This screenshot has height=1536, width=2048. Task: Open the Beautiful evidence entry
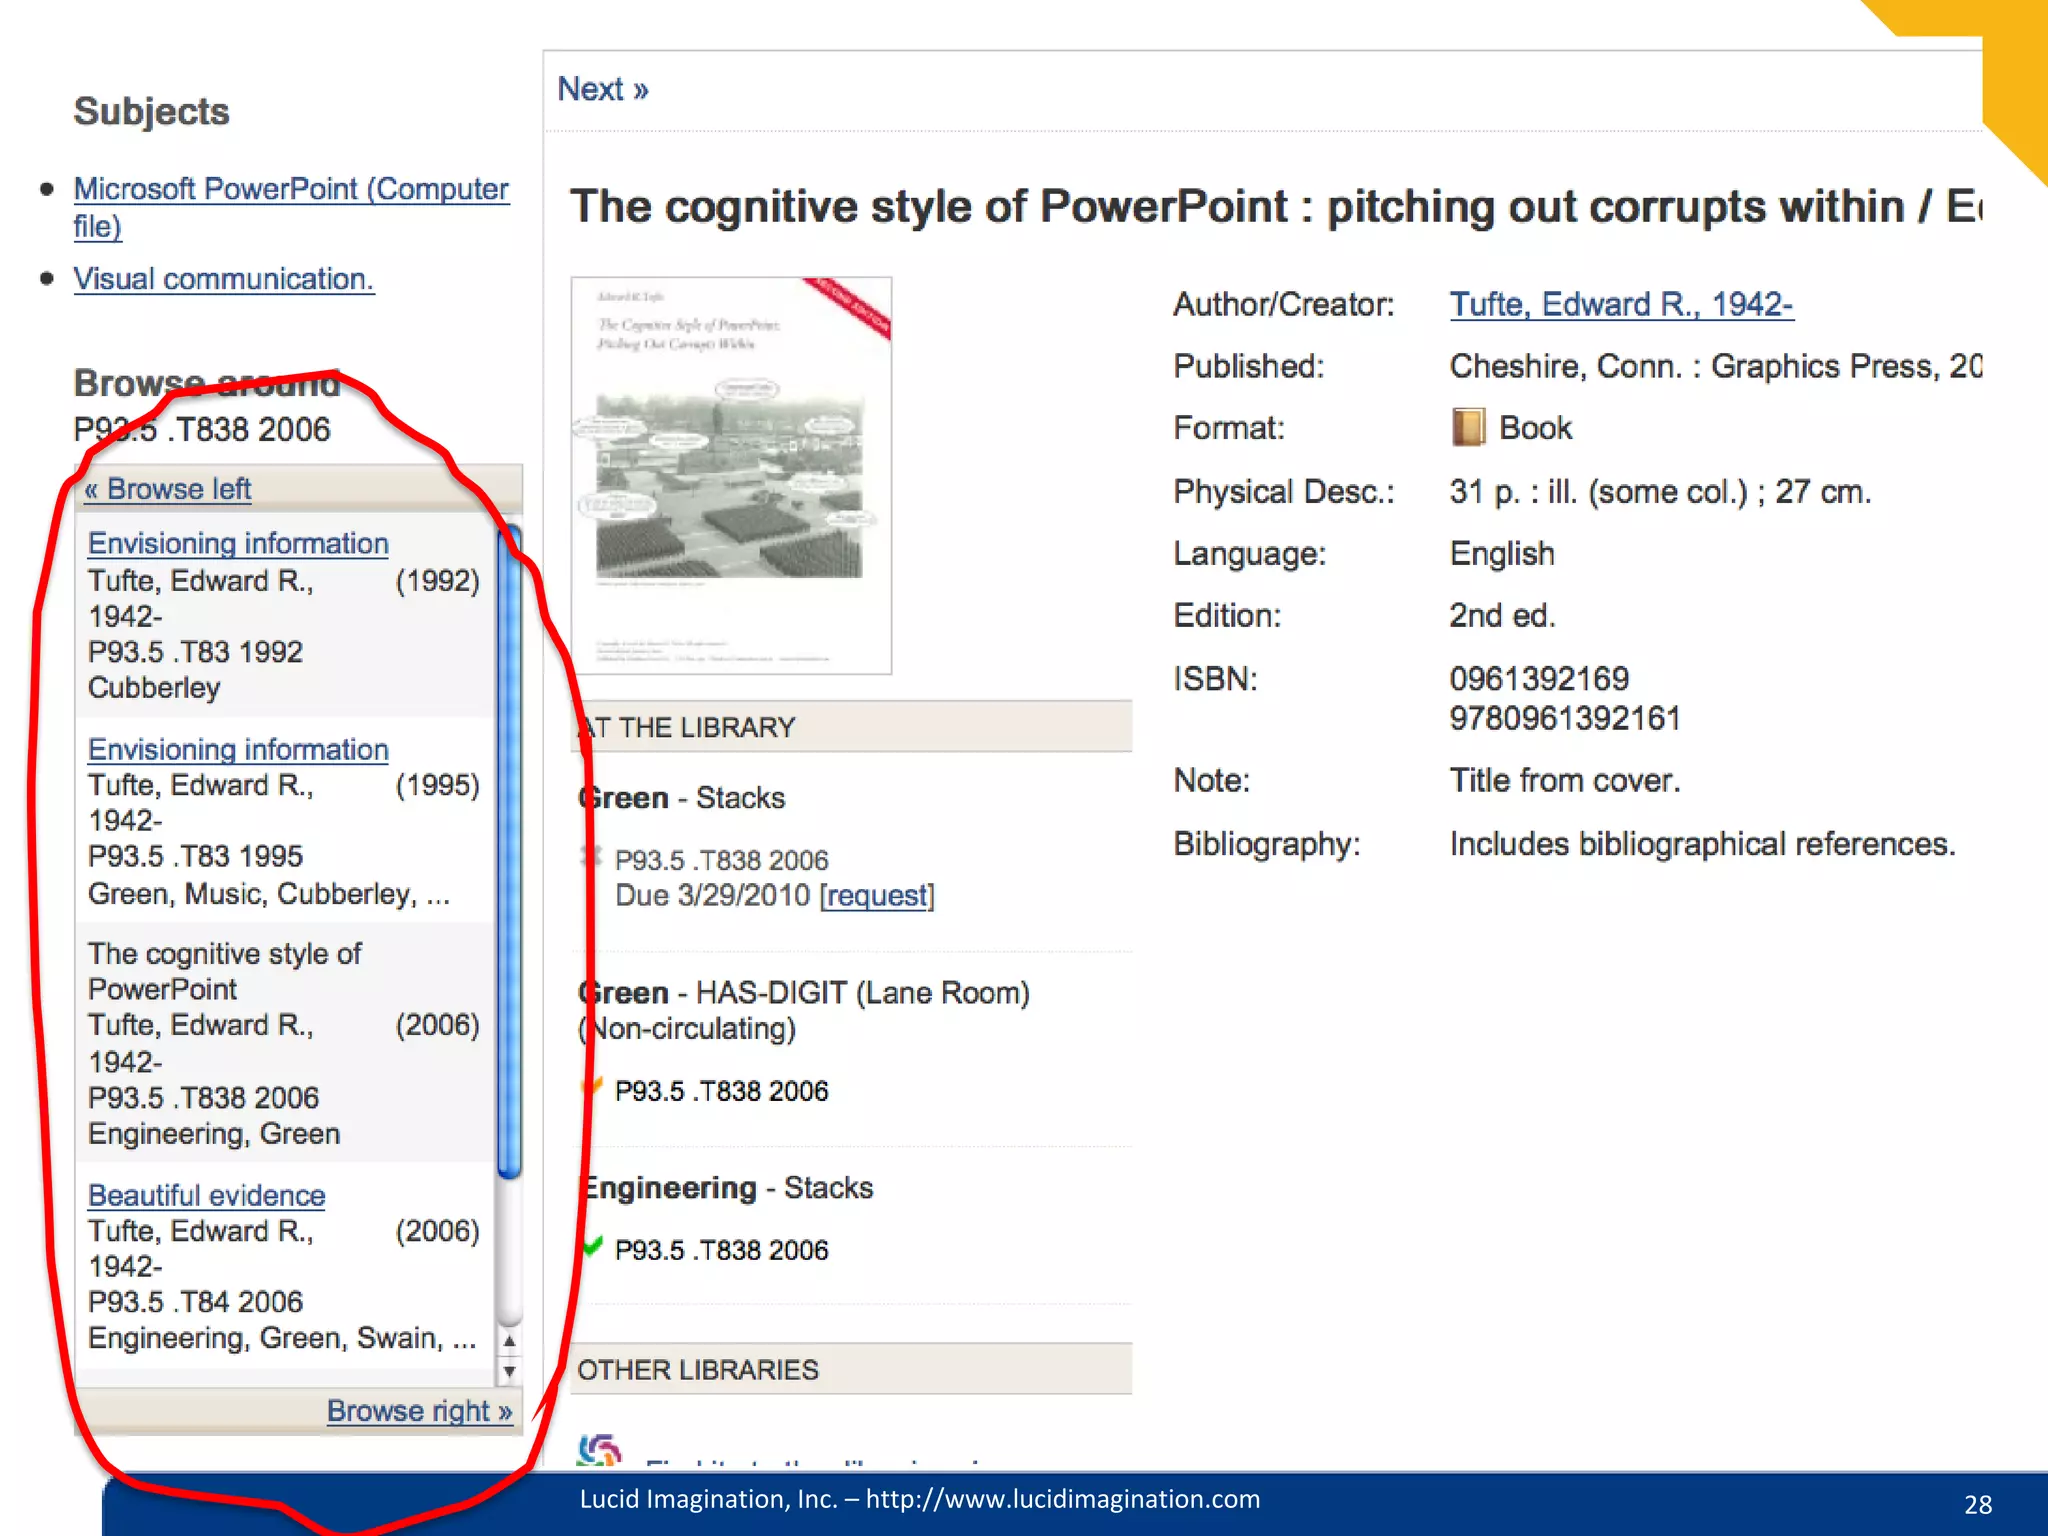(206, 1195)
